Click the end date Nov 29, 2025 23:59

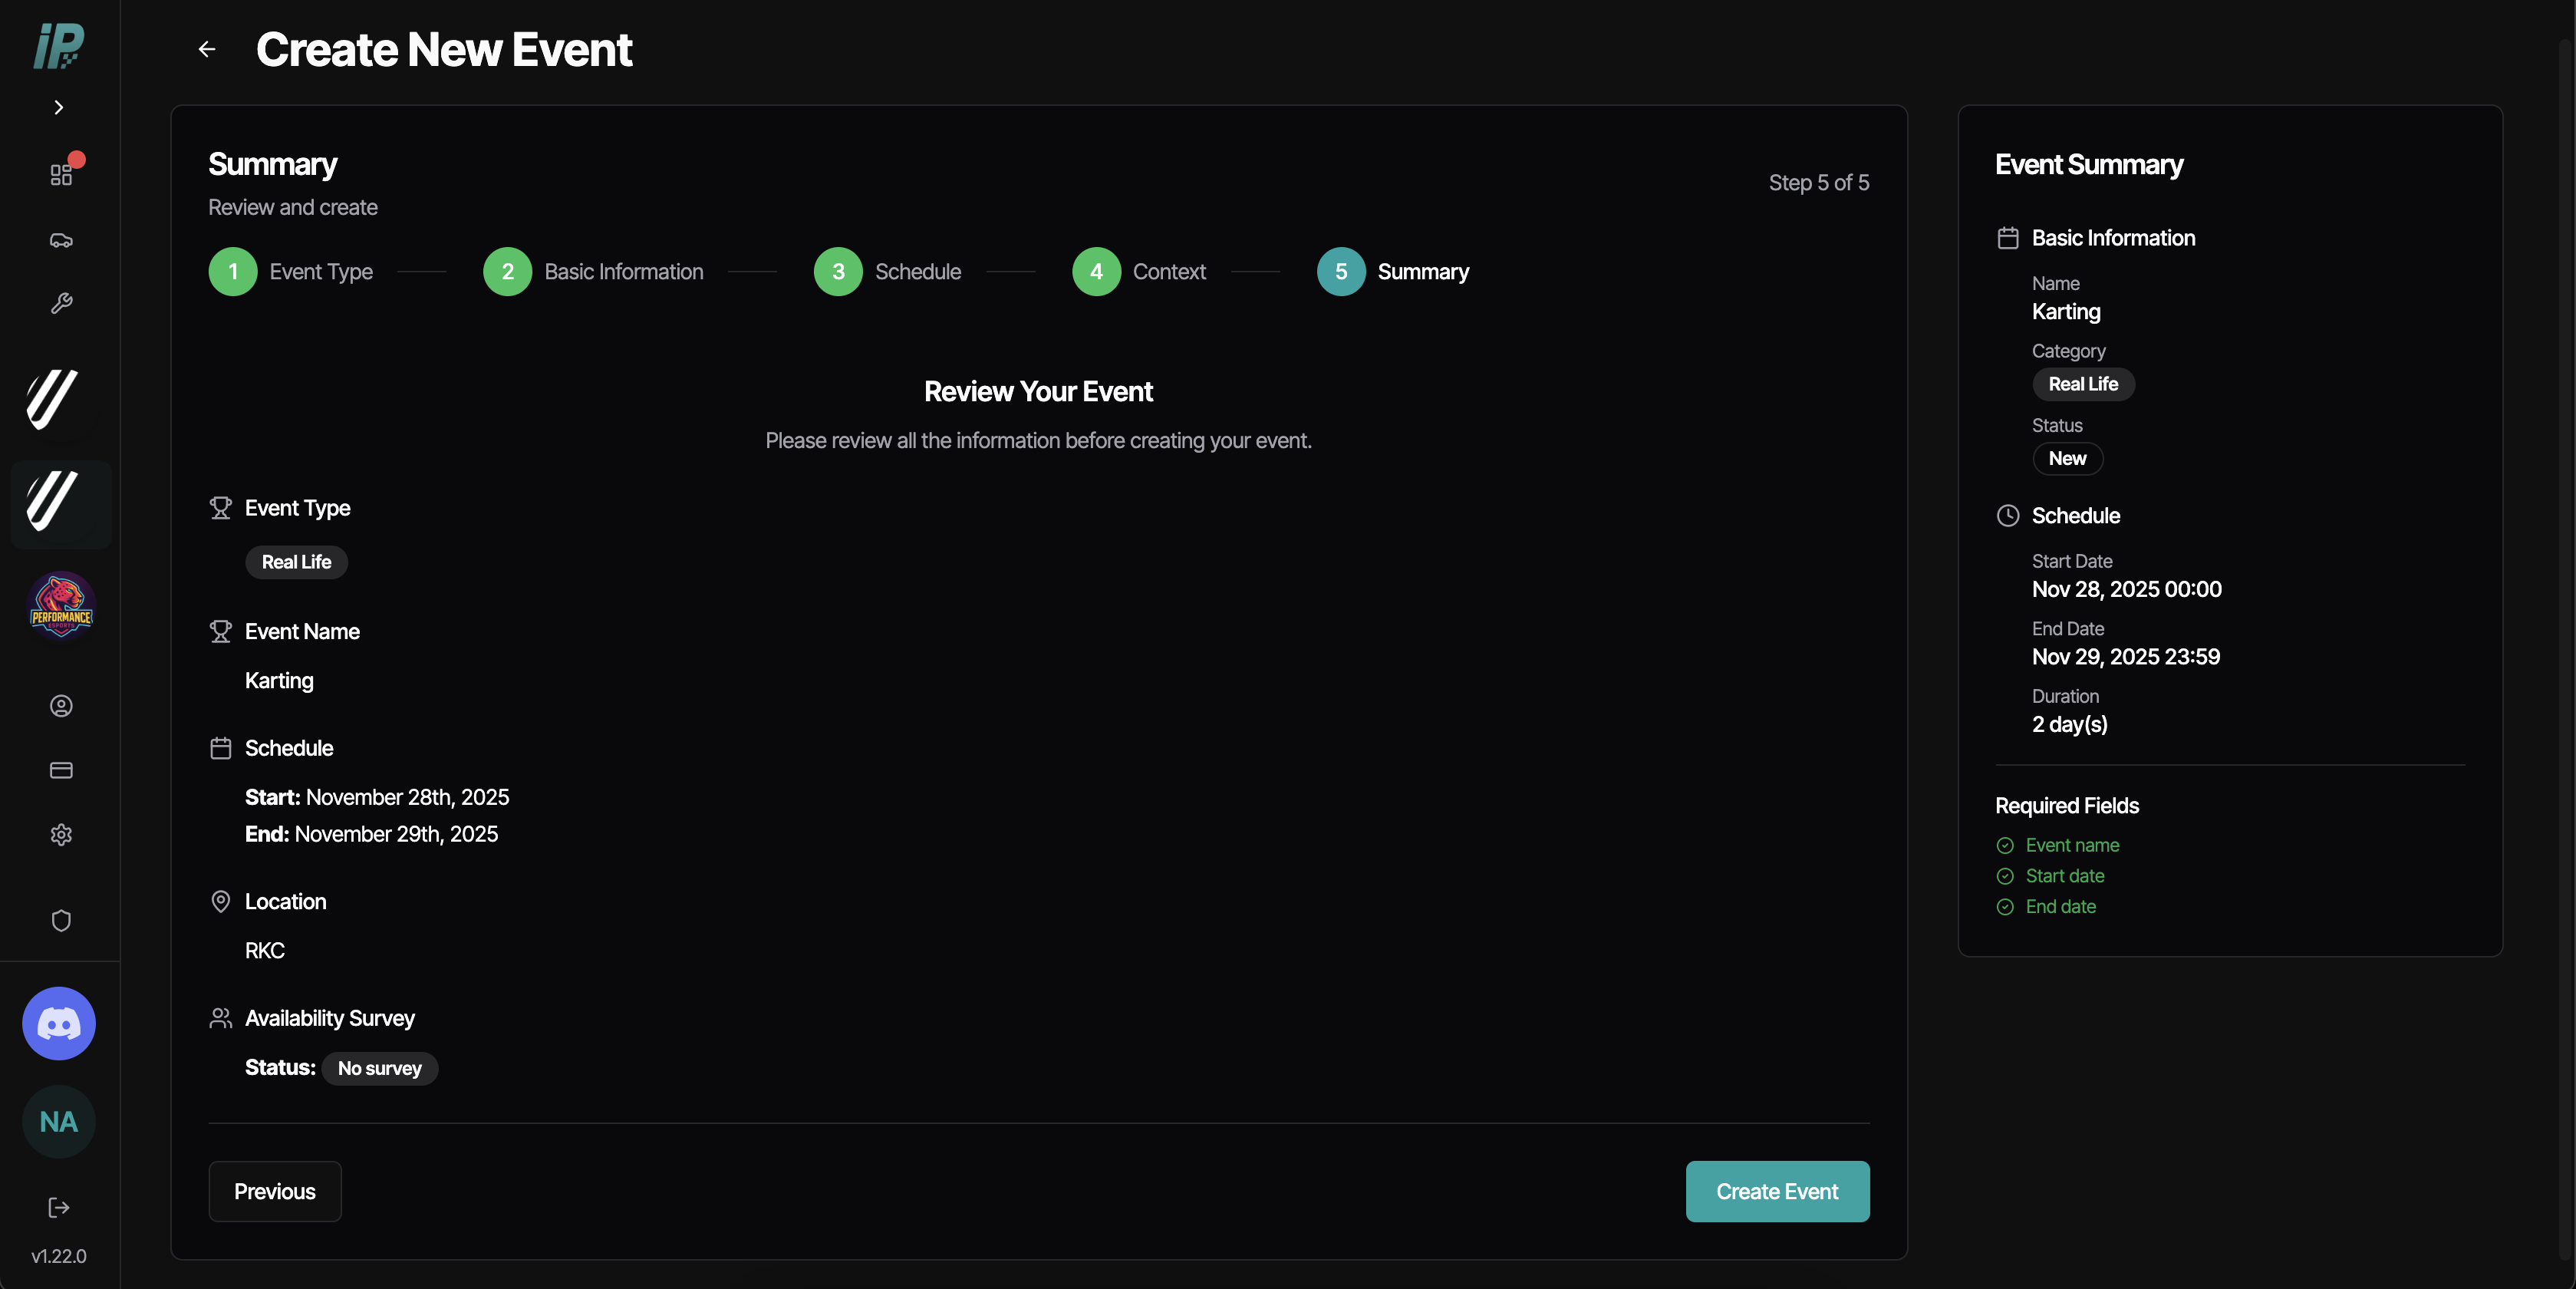(2125, 656)
